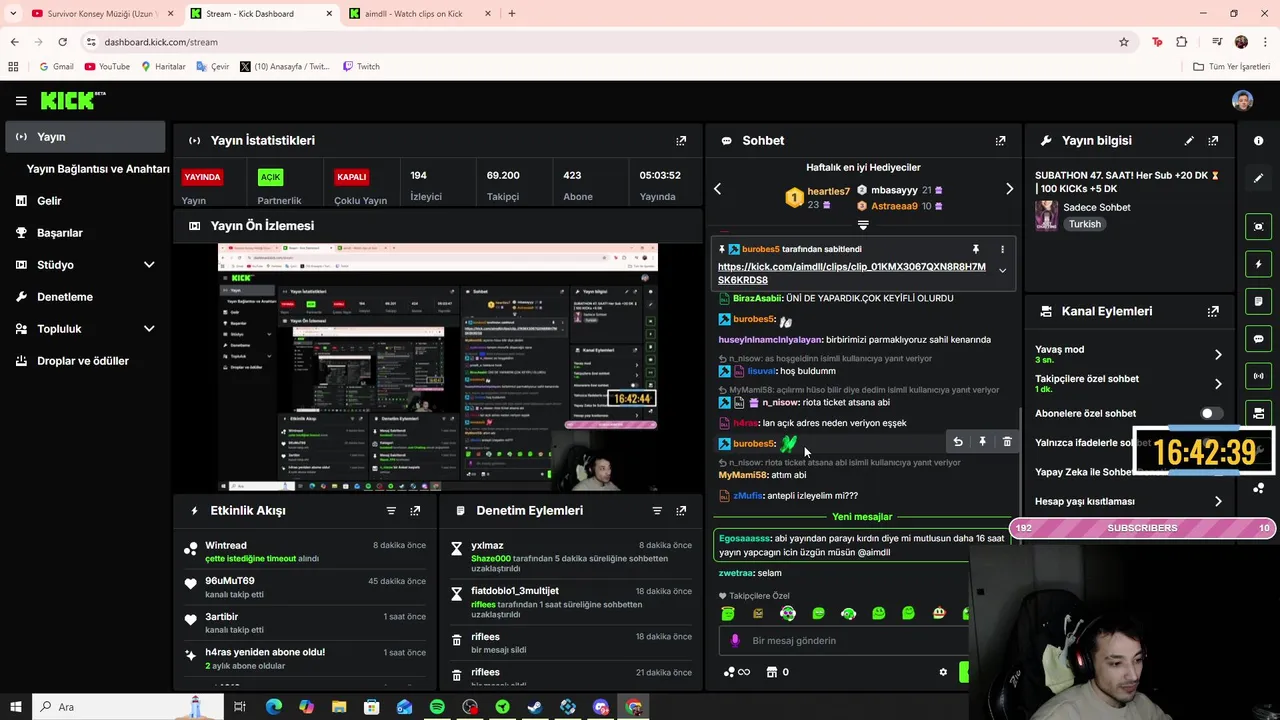Edit stream info with the Yayın bilgisi pencil icon
1280x720 pixels.
(x=1189, y=141)
